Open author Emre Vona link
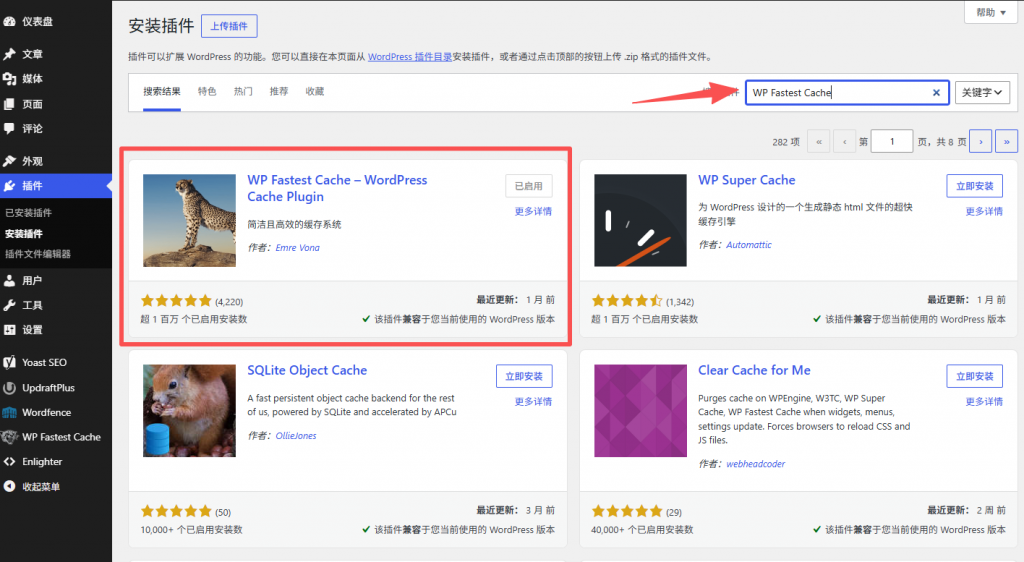The height and width of the screenshot is (562, 1024). point(298,248)
